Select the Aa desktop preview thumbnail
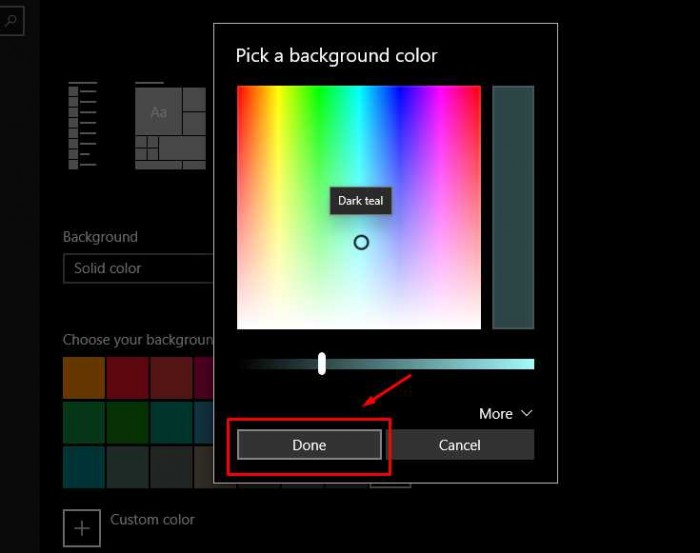The width and height of the screenshot is (700, 553). pos(170,127)
